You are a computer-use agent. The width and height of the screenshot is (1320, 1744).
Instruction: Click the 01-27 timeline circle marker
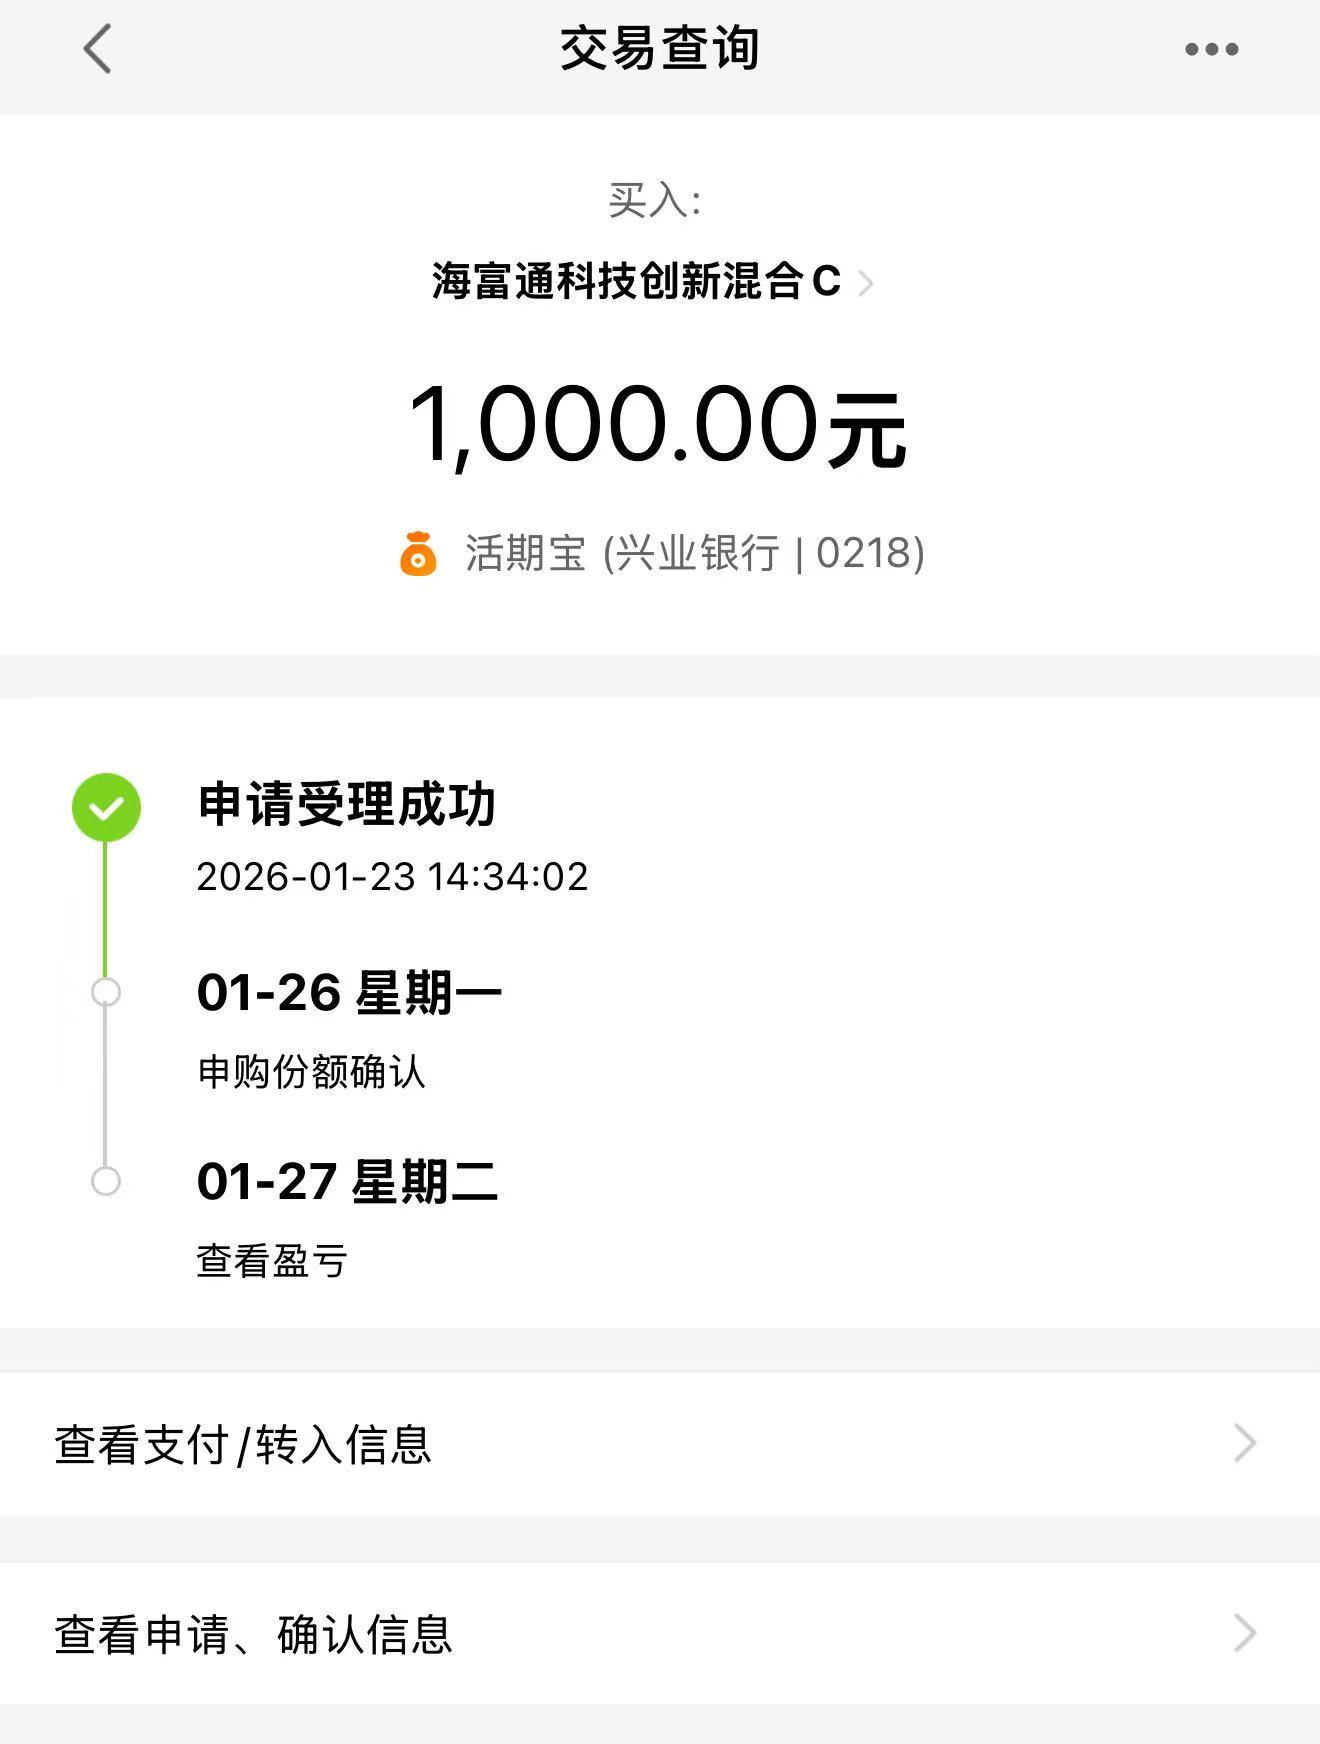pyautogui.click(x=106, y=1181)
